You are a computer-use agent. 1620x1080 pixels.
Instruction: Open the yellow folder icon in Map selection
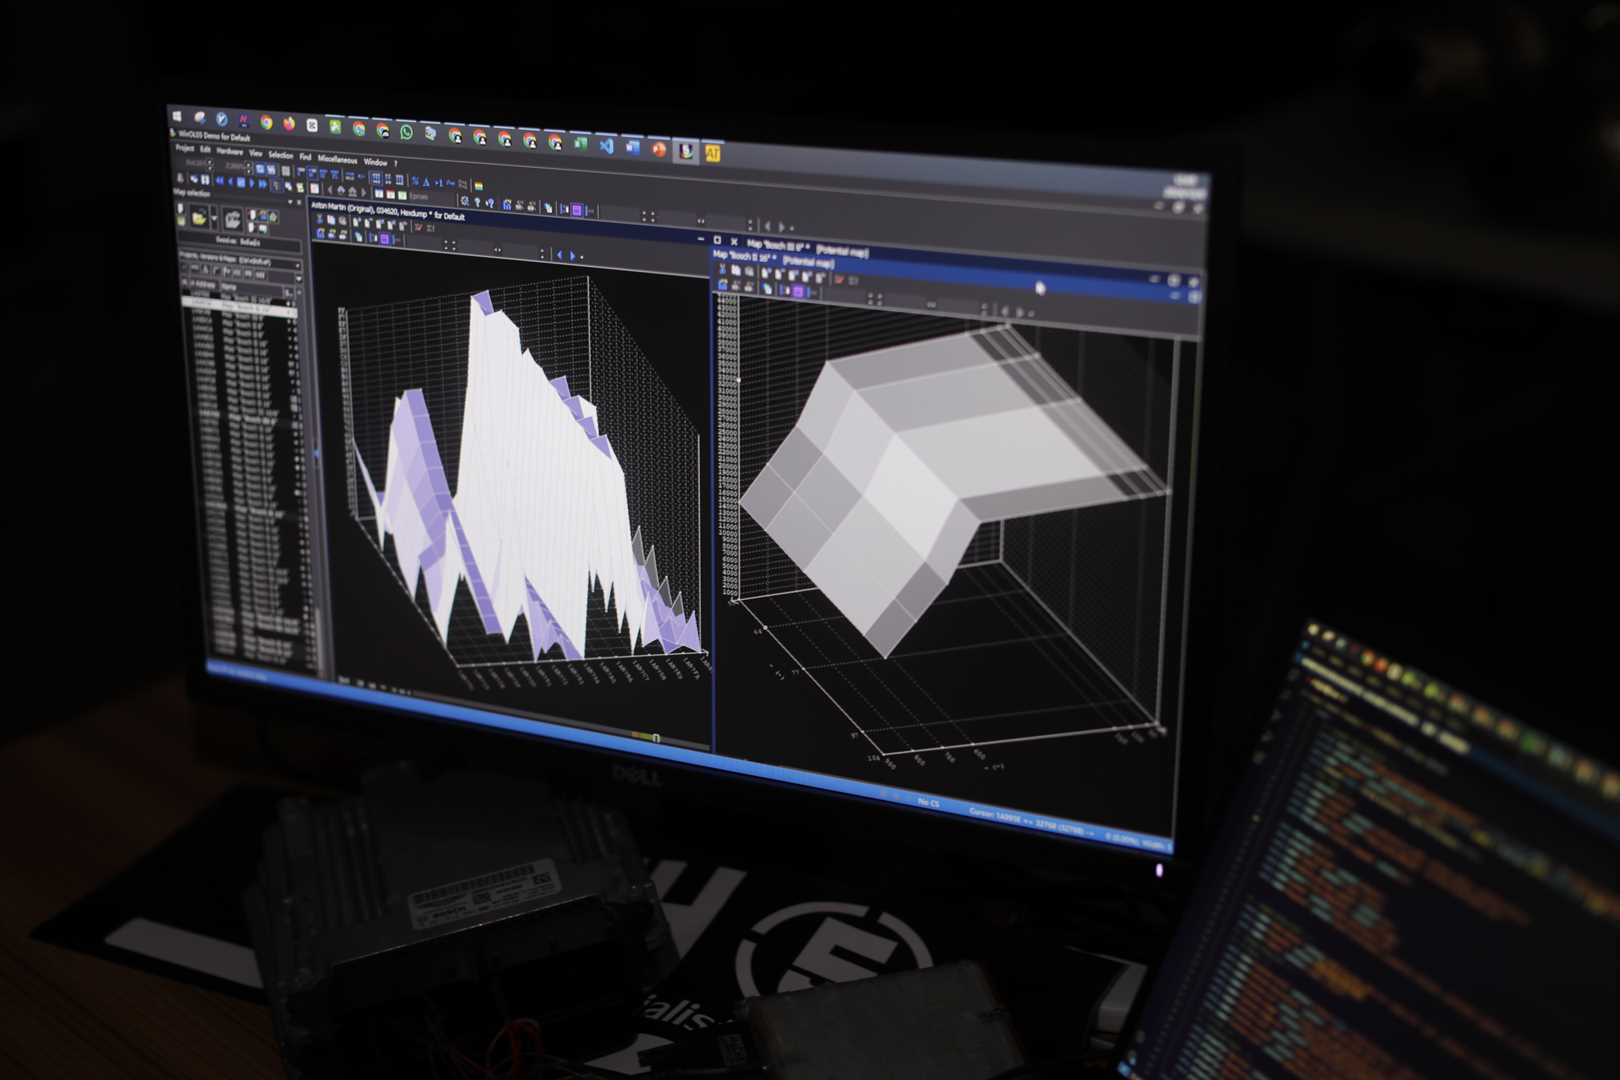point(199,217)
